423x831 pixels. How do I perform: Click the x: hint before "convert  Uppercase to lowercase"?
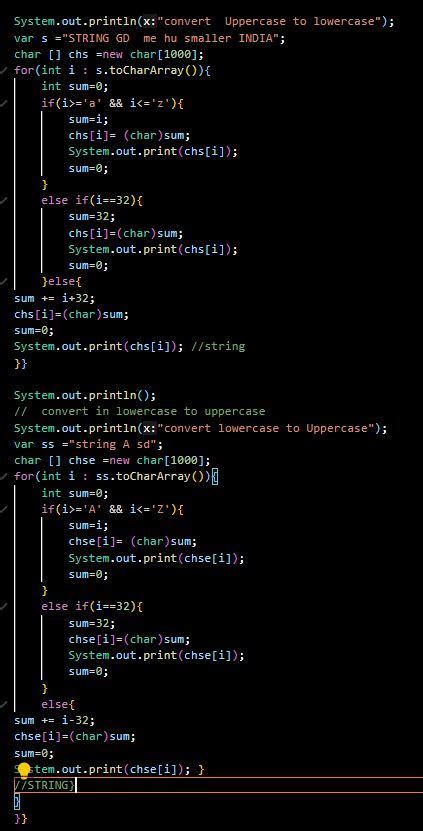[x=149, y=22]
